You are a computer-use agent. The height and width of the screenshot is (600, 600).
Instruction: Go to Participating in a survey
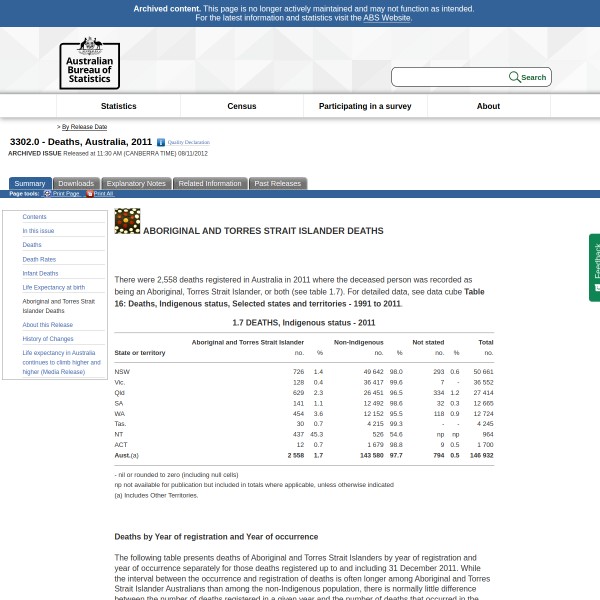(x=365, y=106)
